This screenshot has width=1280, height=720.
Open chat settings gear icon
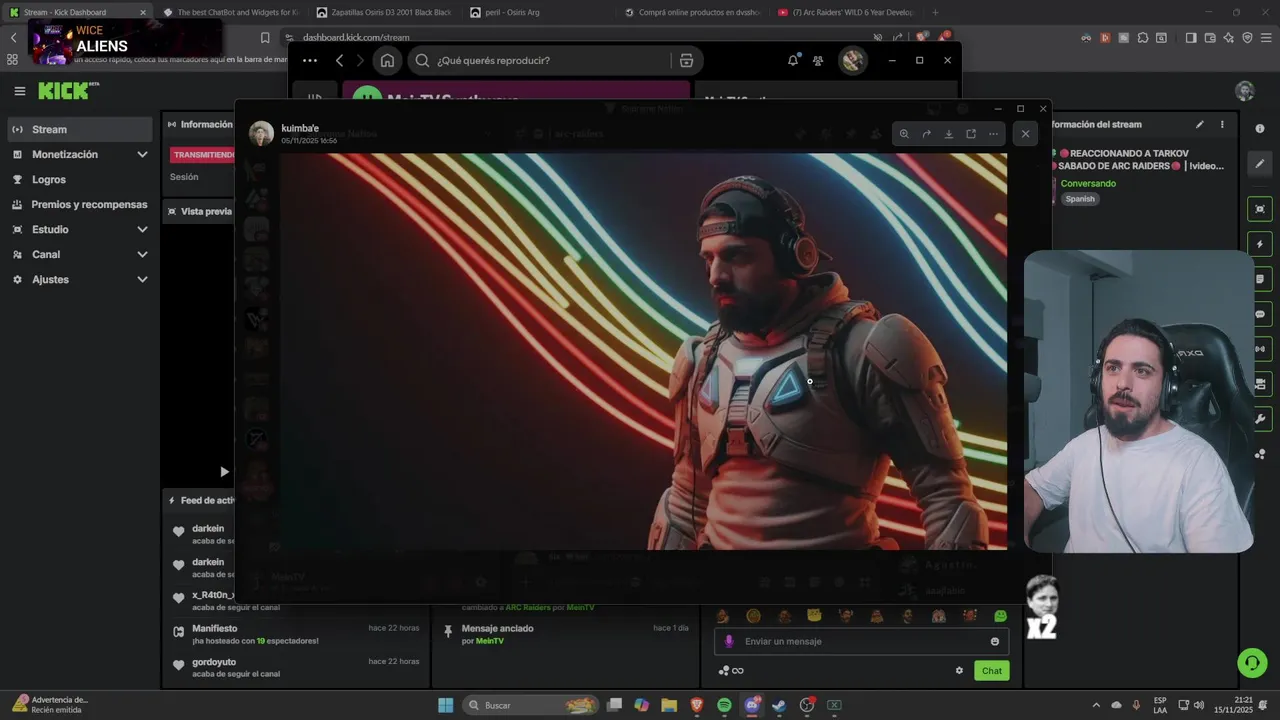[x=959, y=671]
